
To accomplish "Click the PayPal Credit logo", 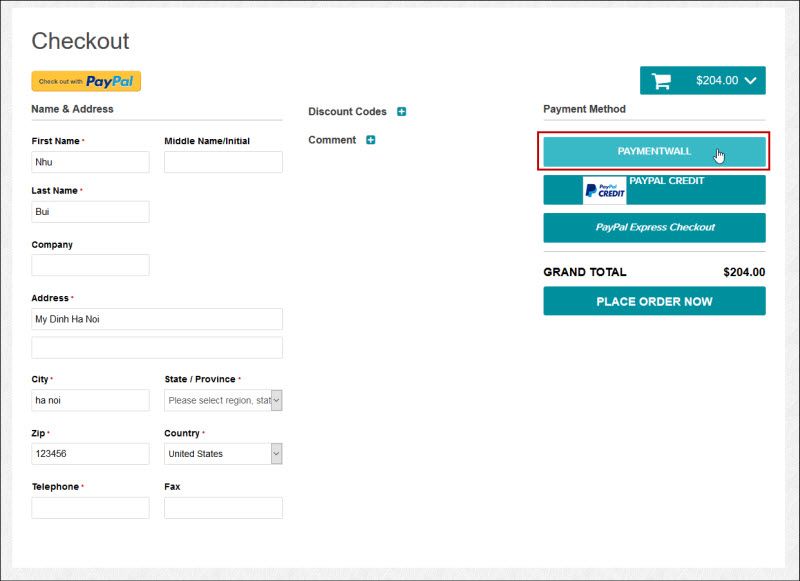I will click(x=605, y=190).
